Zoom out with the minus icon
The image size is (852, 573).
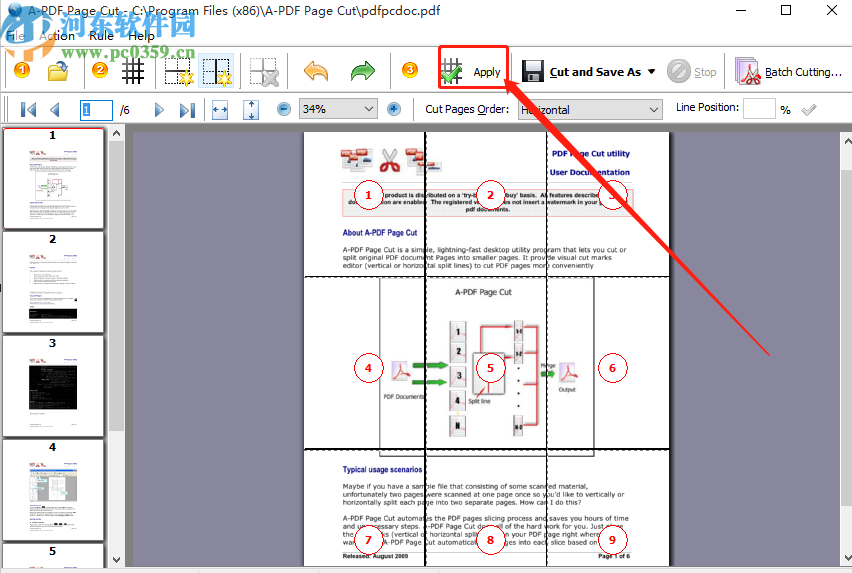284,109
